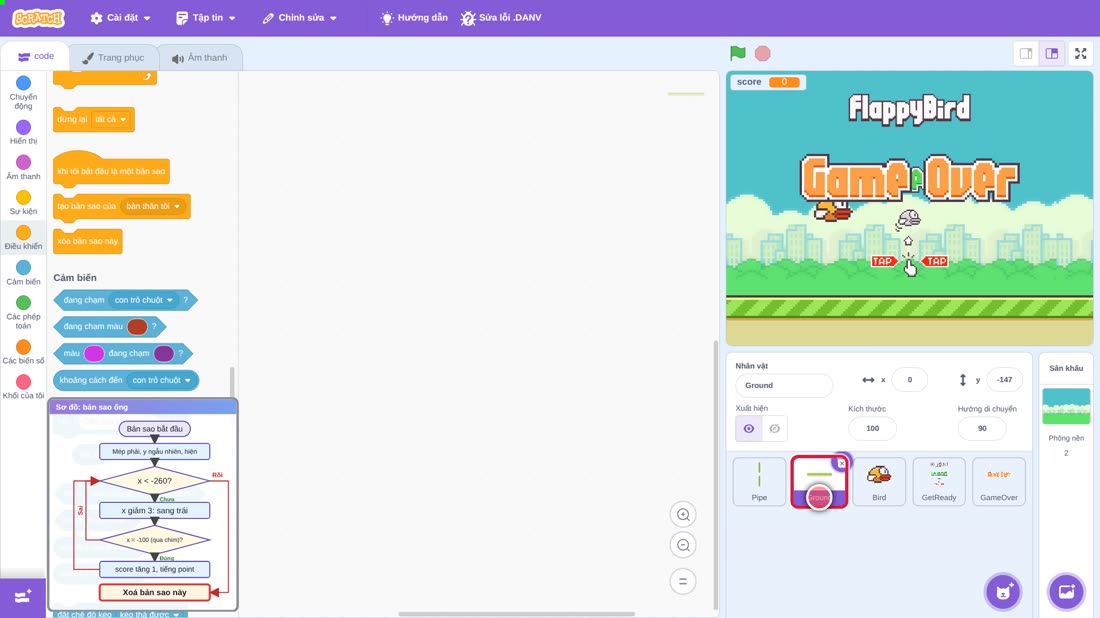Image resolution: width=1100 pixels, height=618 pixels.
Task: Select the Âm thanh block category
Action: pyautogui.click(x=23, y=168)
